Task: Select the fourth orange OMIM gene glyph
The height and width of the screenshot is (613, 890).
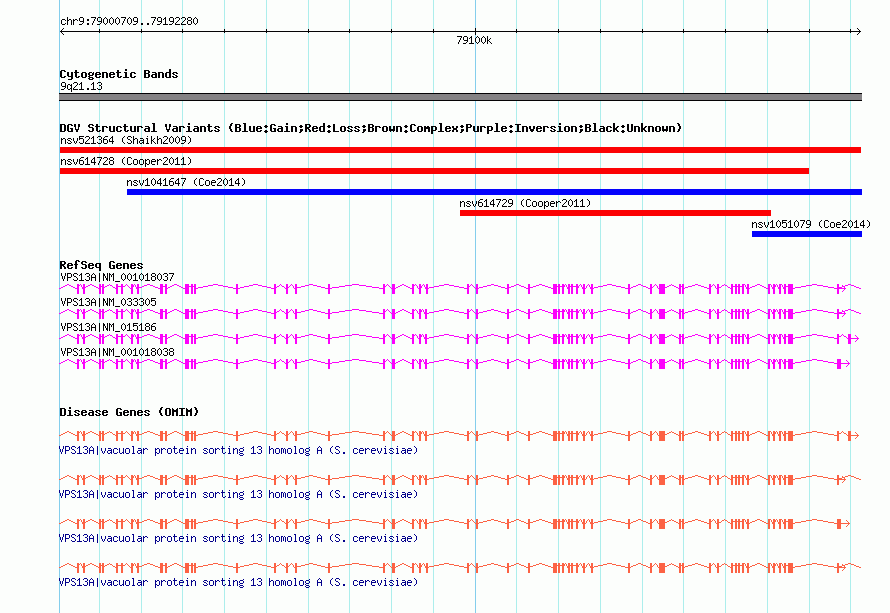Action: [460, 568]
